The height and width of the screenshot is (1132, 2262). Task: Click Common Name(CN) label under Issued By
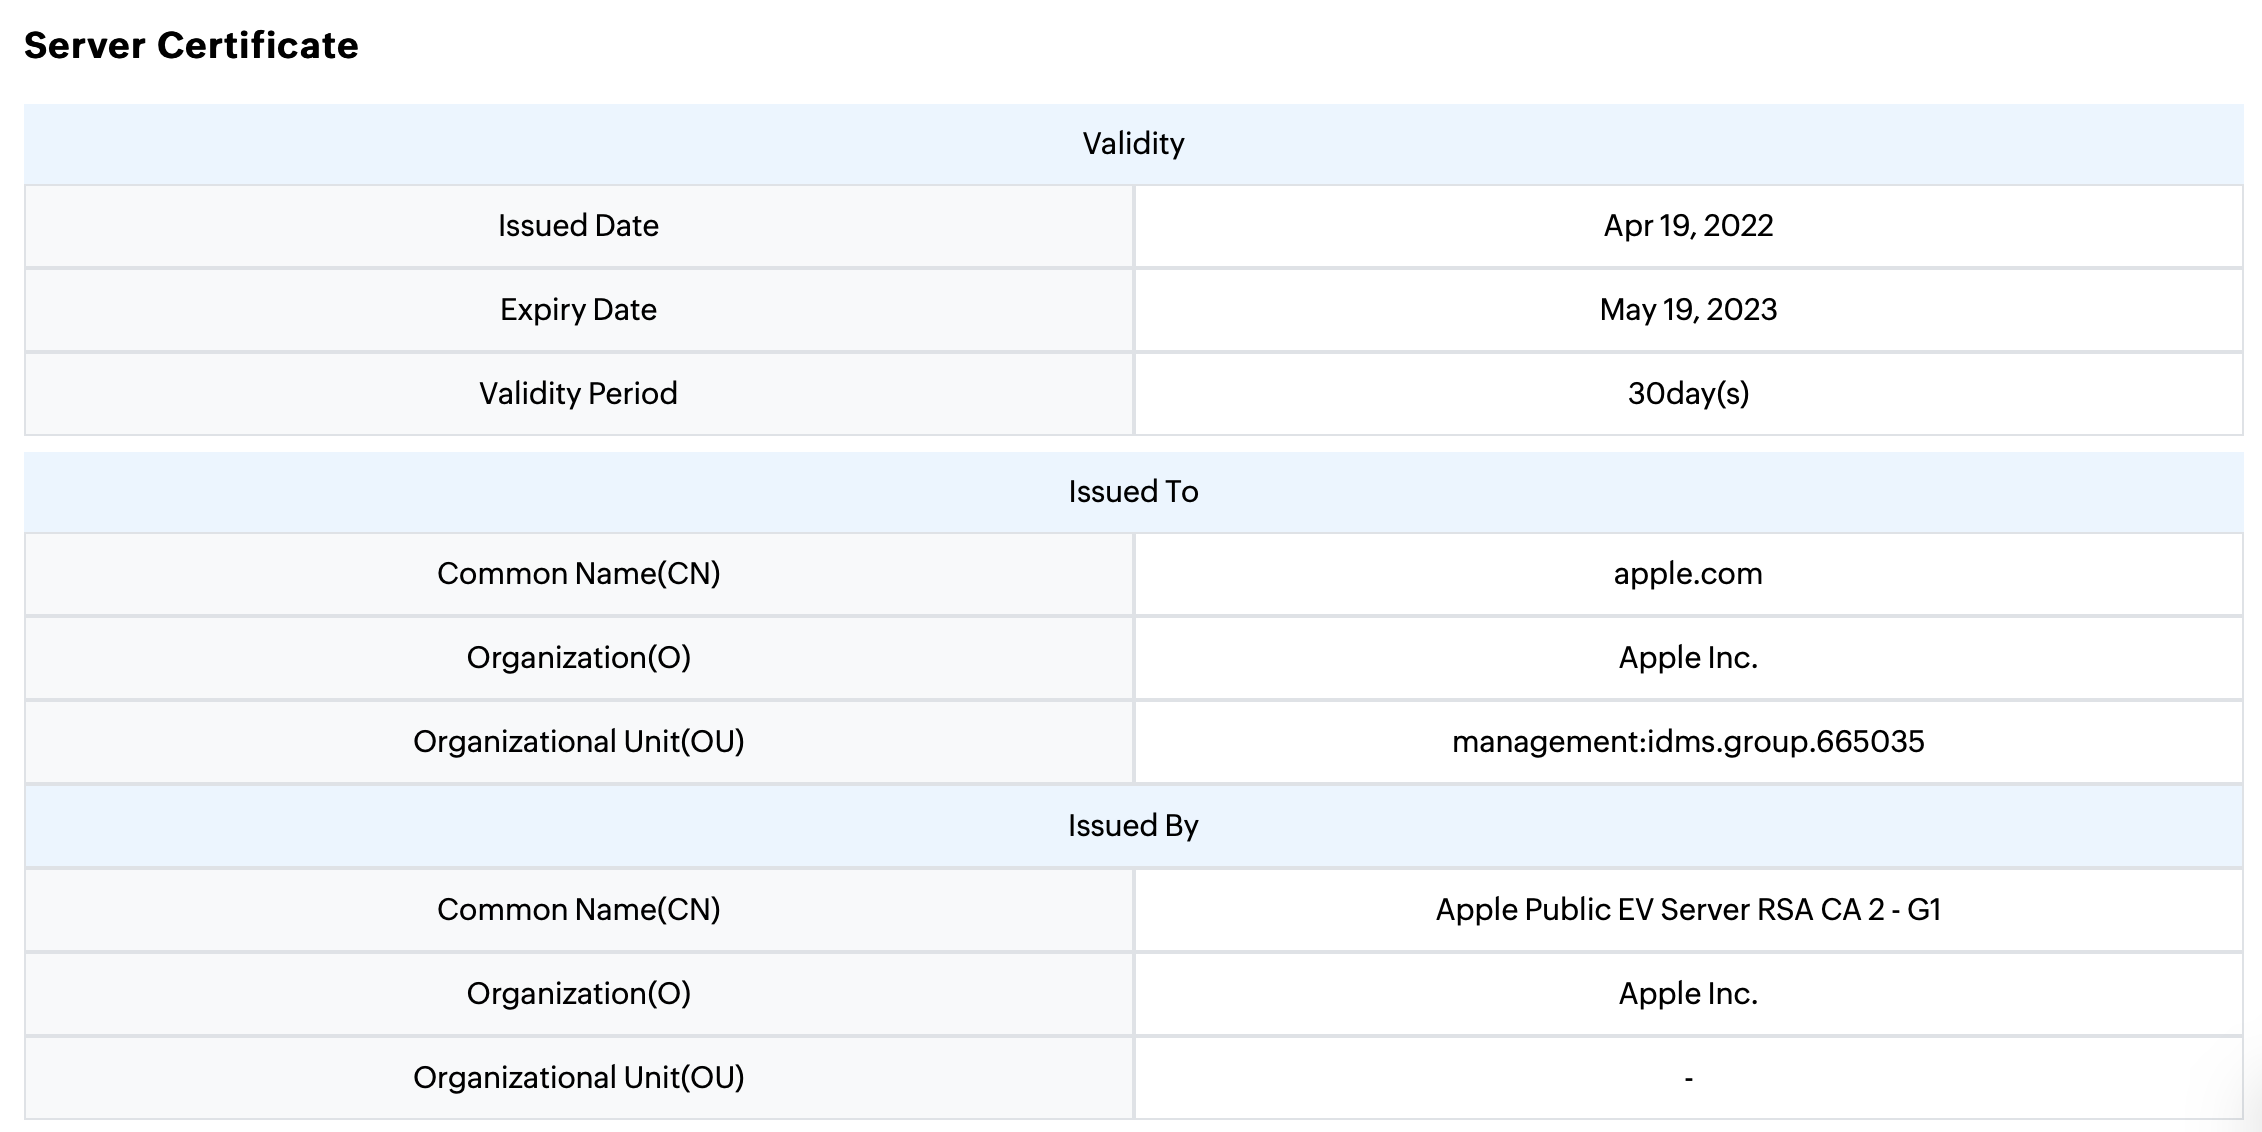(578, 910)
